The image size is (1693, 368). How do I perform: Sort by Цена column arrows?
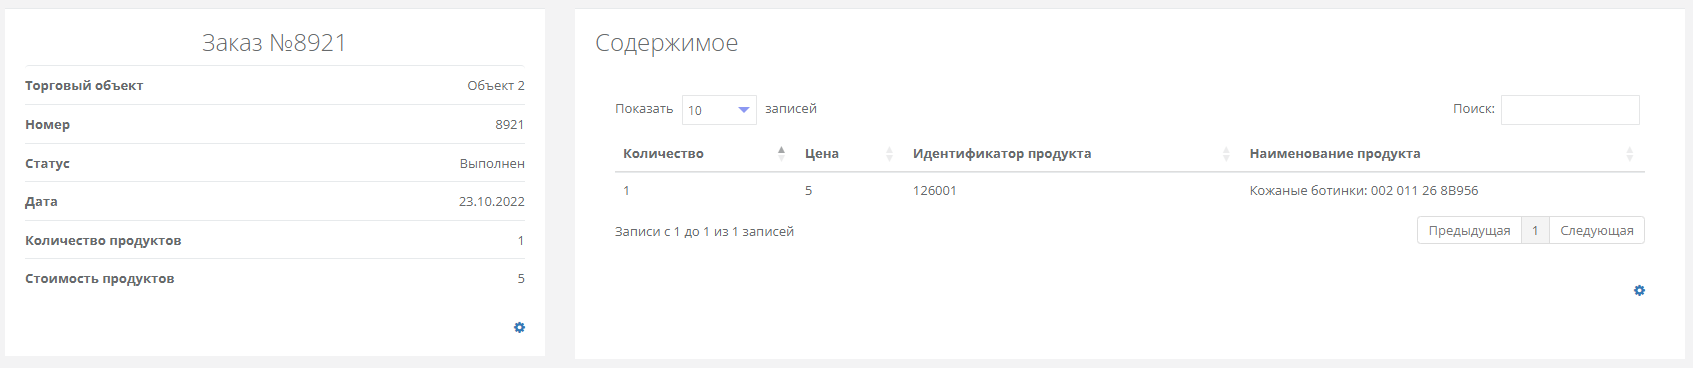pyautogui.click(x=889, y=154)
